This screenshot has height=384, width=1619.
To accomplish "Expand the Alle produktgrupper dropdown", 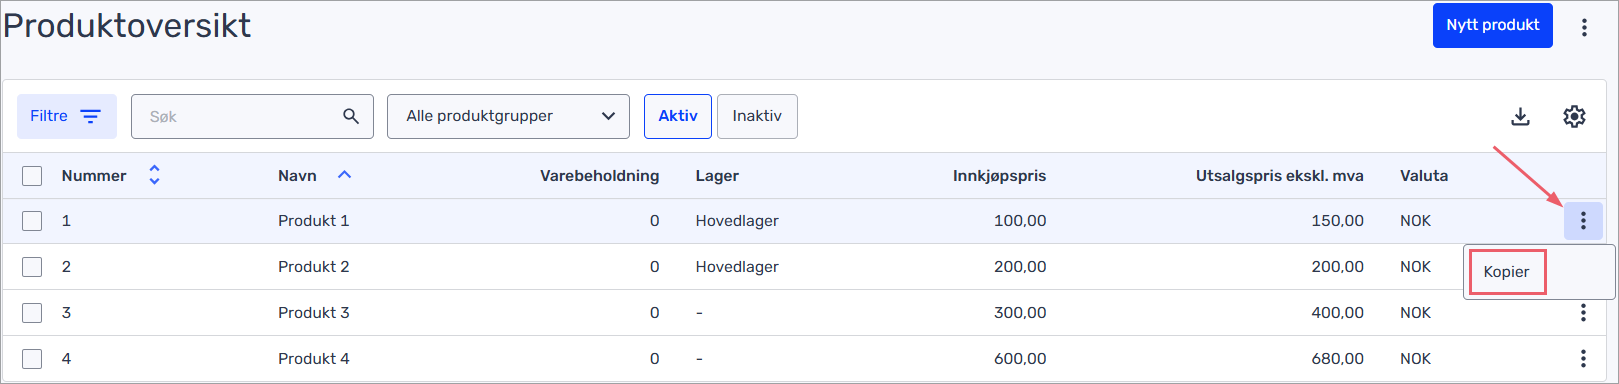I will click(x=508, y=116).
